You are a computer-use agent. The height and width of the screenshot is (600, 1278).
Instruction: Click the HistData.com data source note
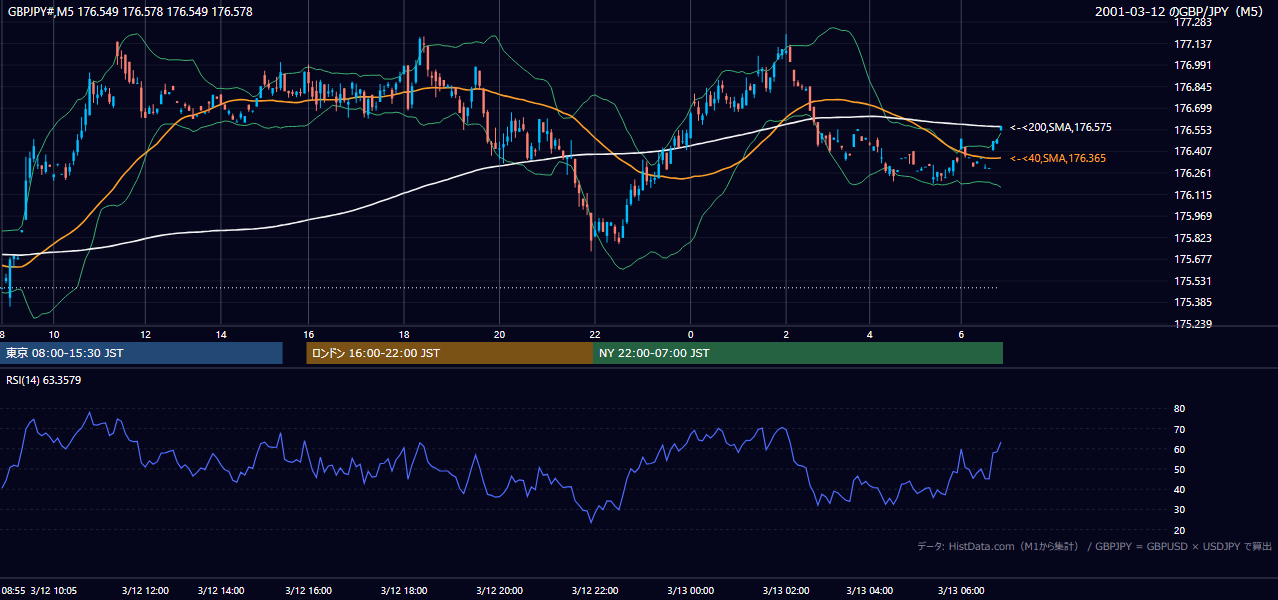coord(1095,546)
